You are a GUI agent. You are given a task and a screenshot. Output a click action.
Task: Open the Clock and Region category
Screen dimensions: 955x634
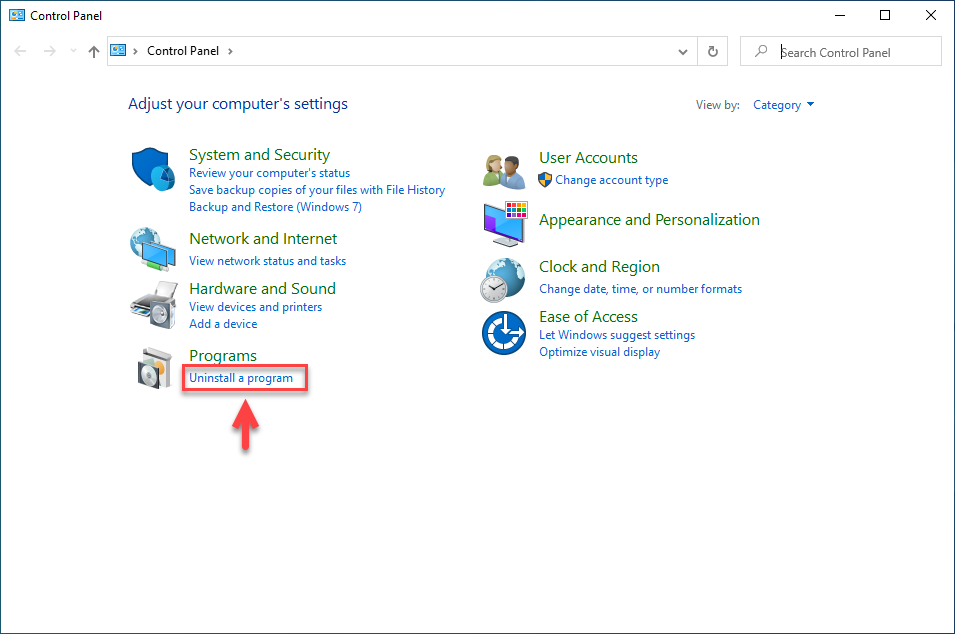click(599, 267)
